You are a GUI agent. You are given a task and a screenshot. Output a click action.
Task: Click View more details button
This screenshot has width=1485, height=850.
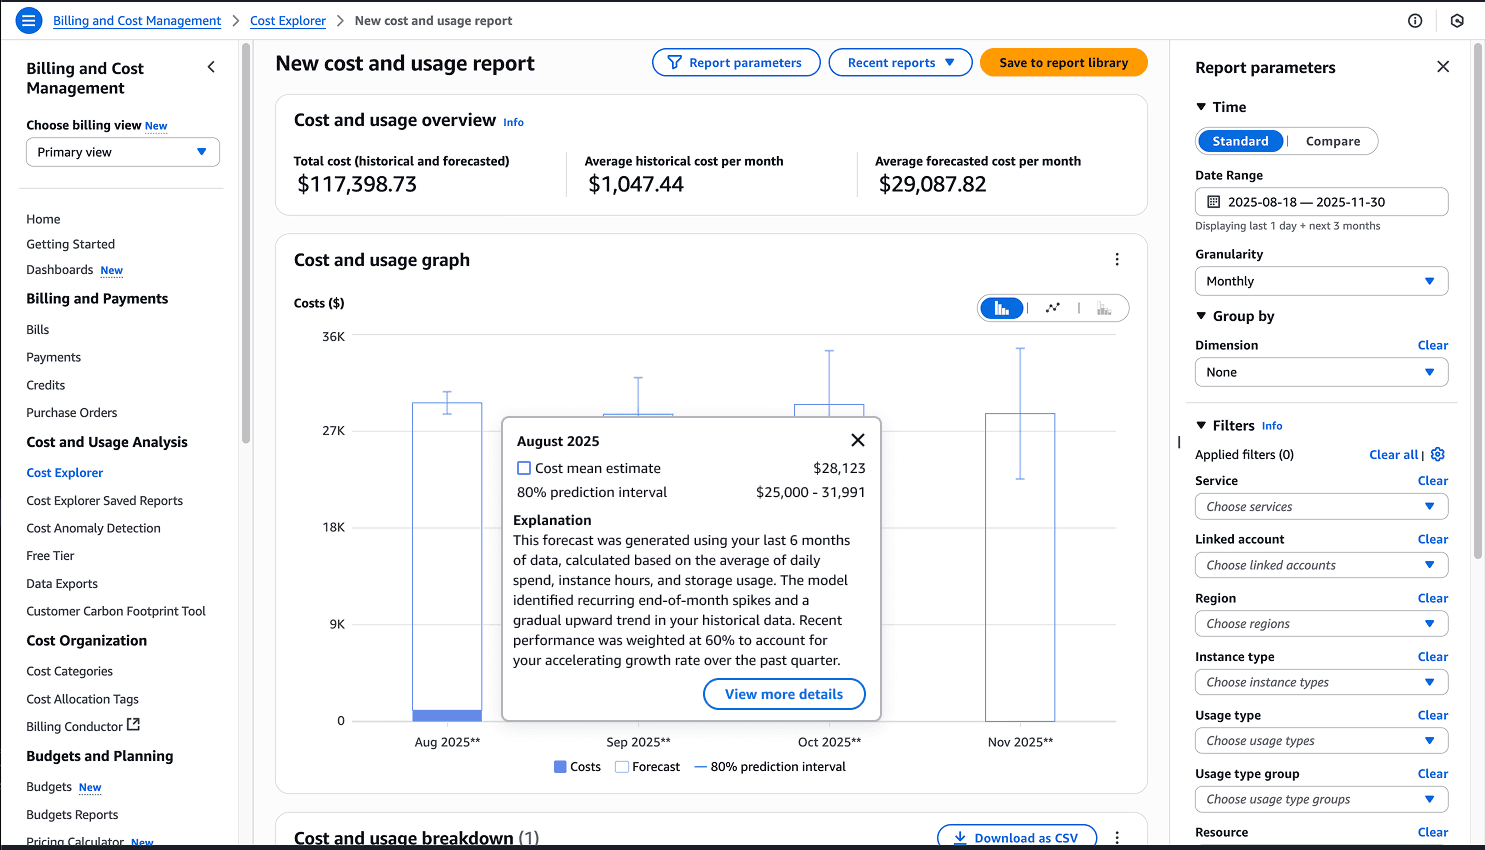coord(784,694)
